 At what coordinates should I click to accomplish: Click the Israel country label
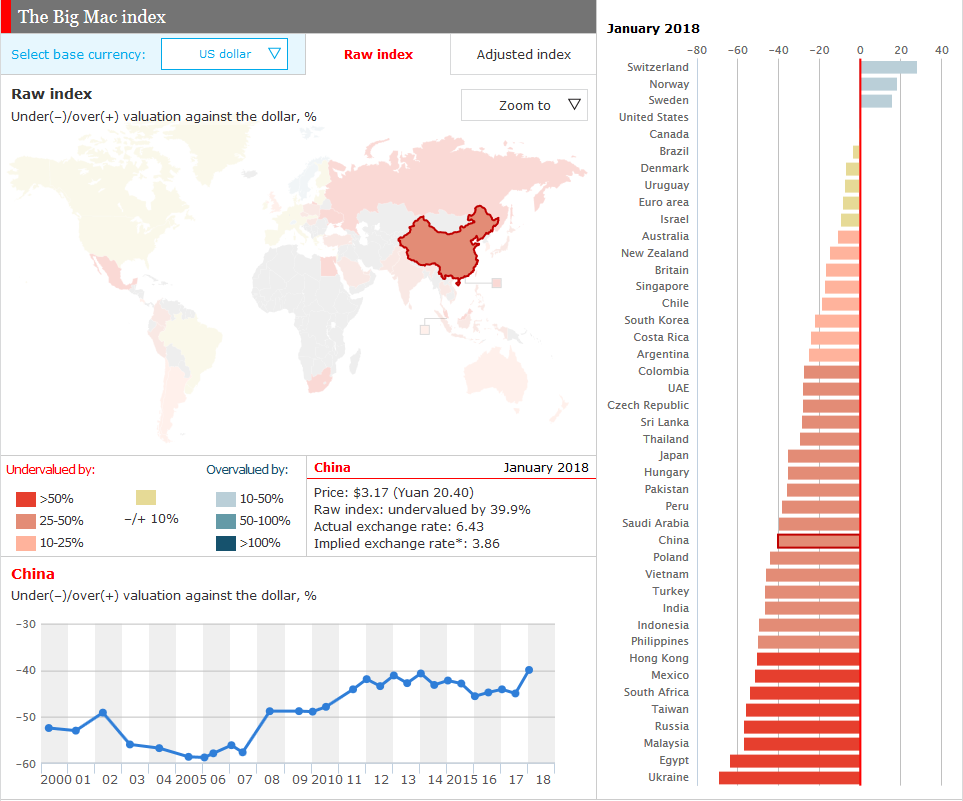click(x=674, y=219)
